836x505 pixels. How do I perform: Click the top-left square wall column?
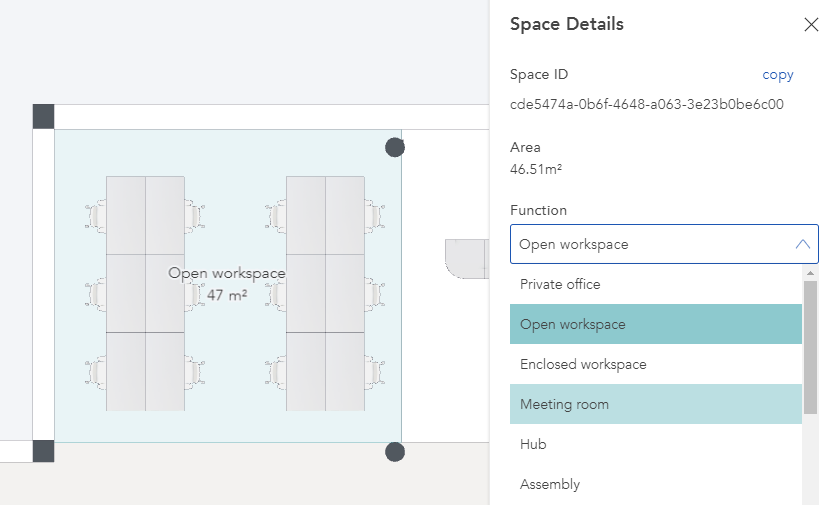pyautogui.click(x=43, y=116)
